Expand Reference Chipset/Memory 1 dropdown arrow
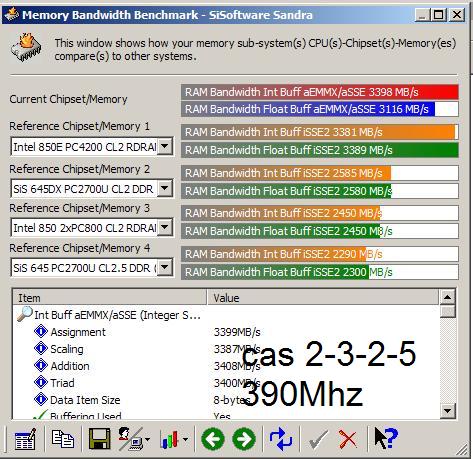The image size is (473, 459). (x=165, y=146)
